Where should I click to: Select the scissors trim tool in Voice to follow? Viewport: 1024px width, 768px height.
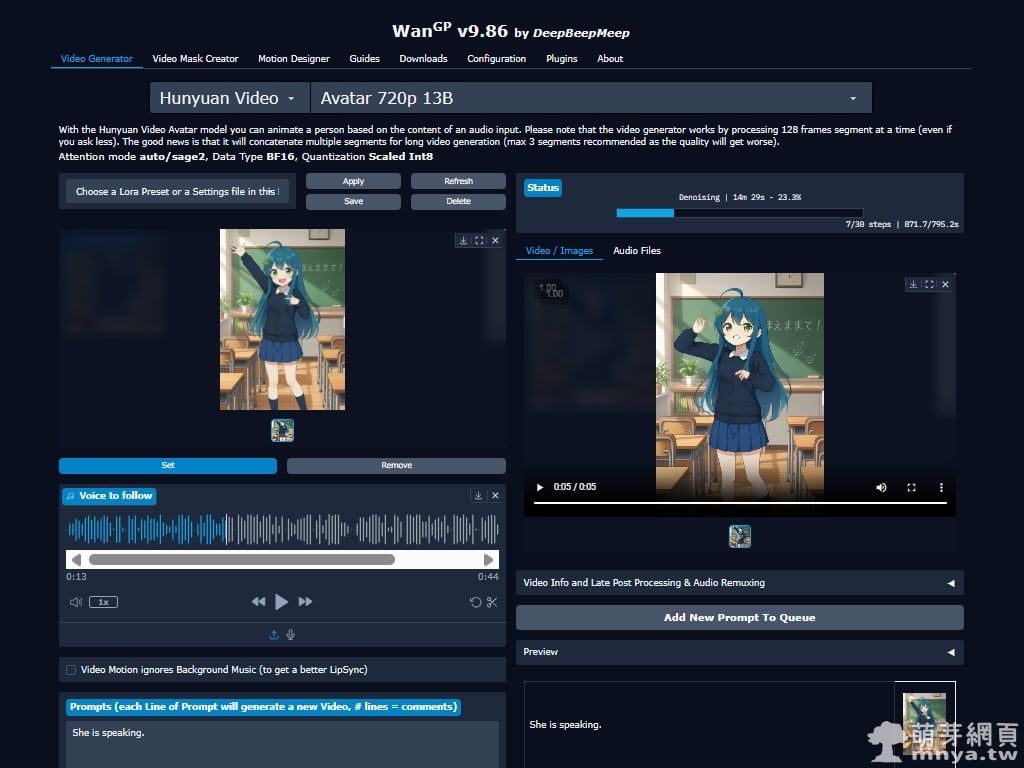pyautogui.click(x=493, y=601)
